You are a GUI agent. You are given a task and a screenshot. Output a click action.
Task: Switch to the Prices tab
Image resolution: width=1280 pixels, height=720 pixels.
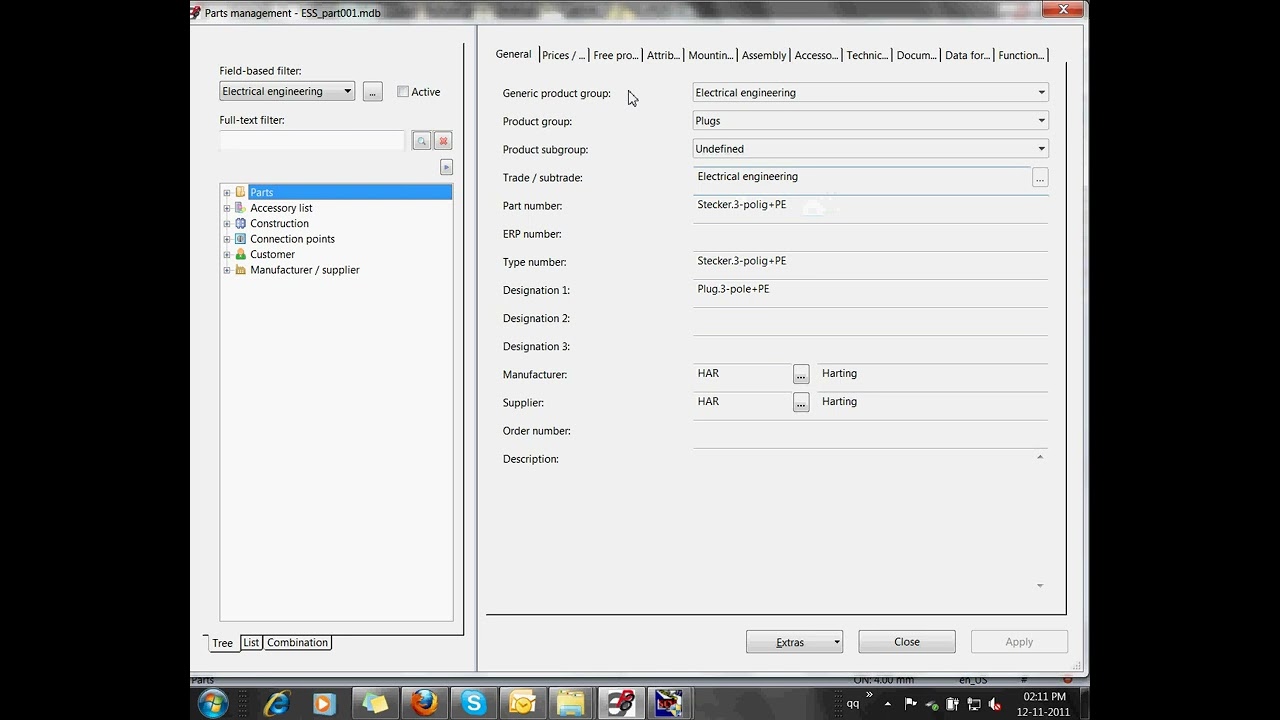(563, 55)
